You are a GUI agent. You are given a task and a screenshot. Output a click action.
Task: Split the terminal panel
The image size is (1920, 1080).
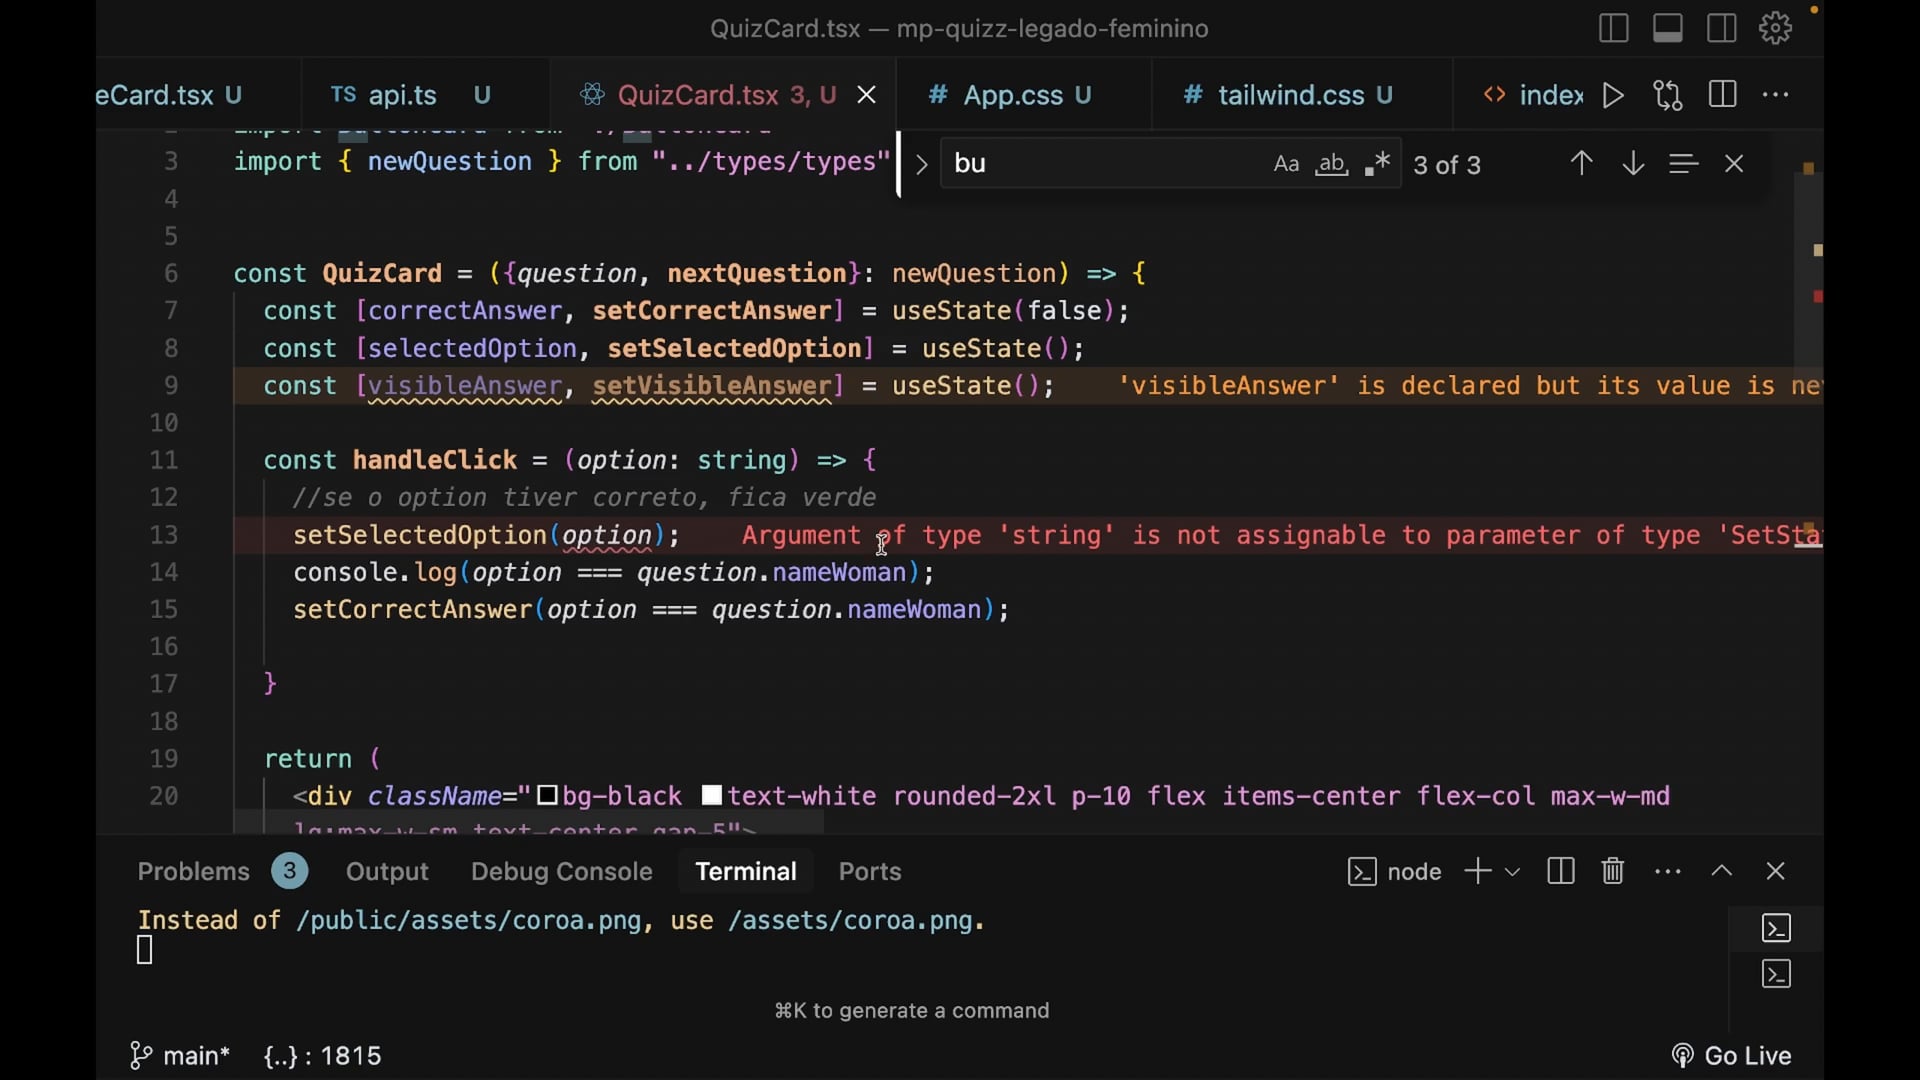point(1560,871)
